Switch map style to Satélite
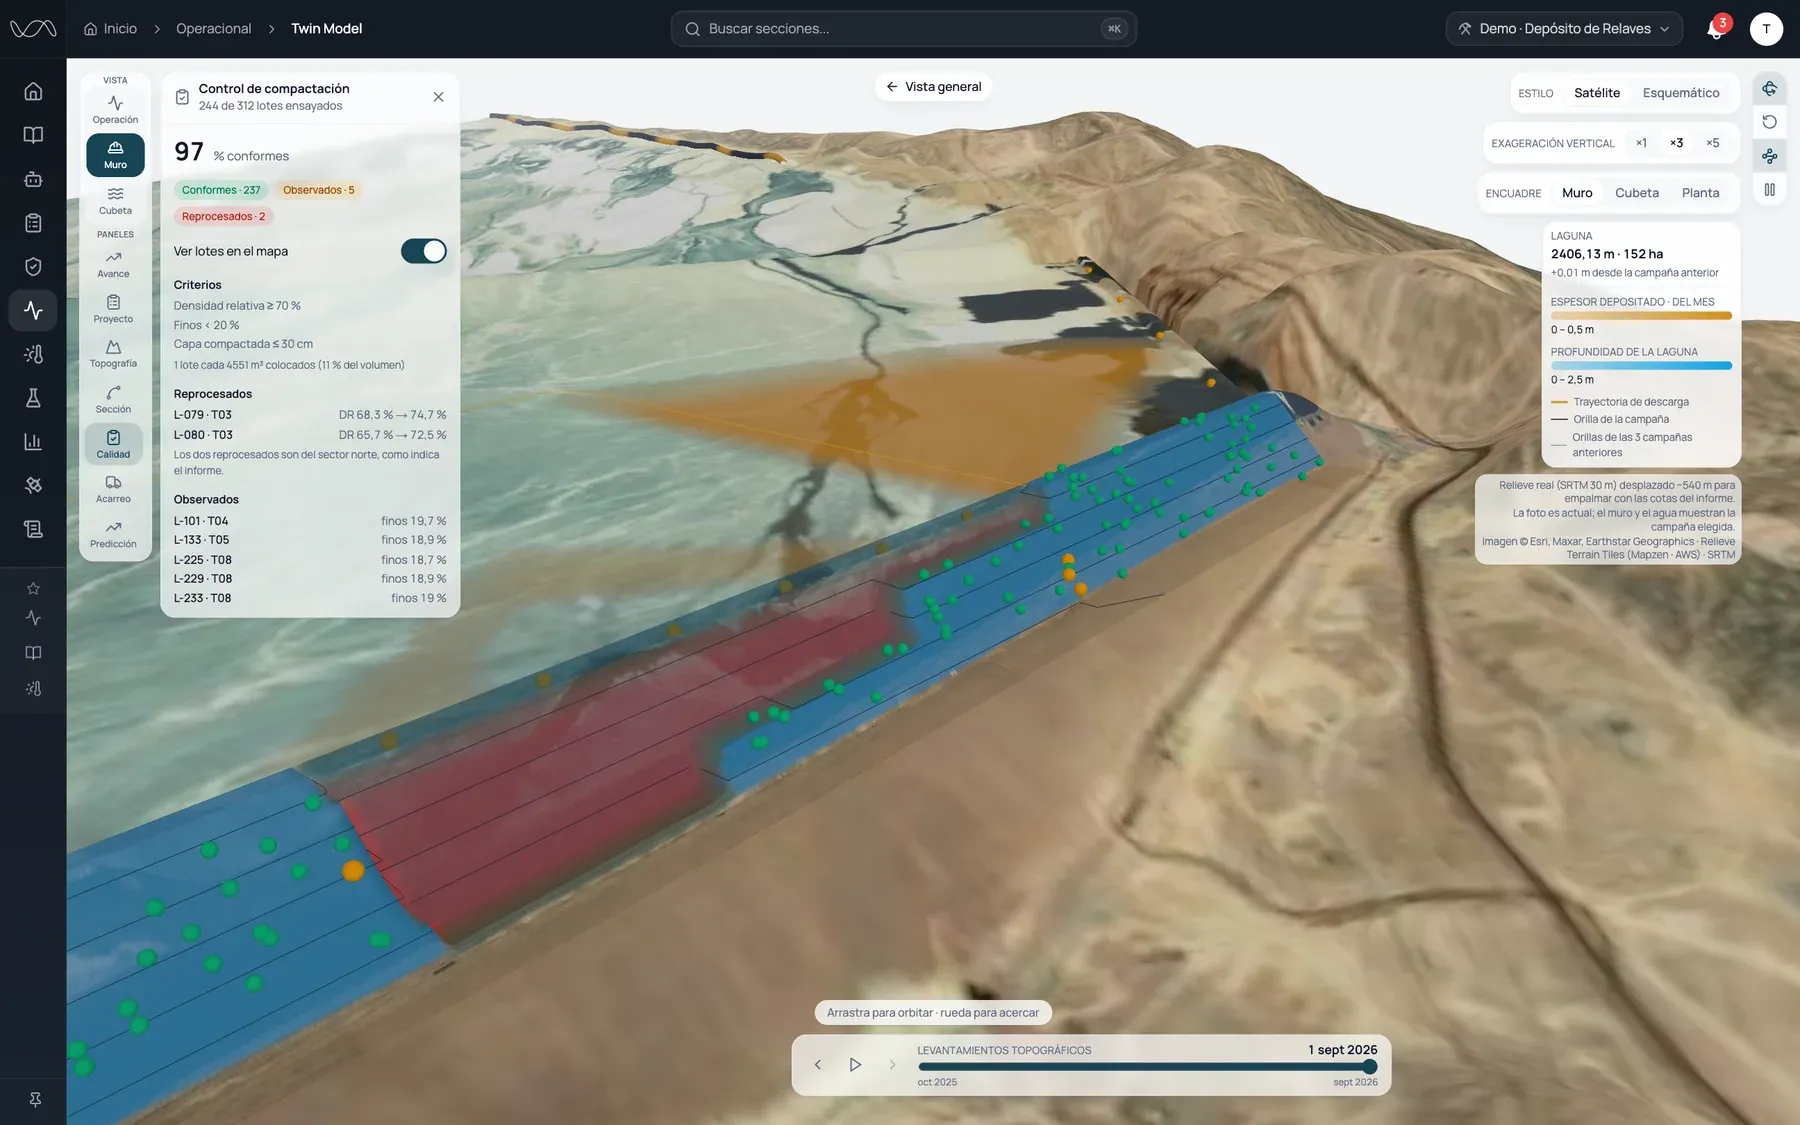This screenshot has height=1125, width=1800. (x=1597, y=93)
